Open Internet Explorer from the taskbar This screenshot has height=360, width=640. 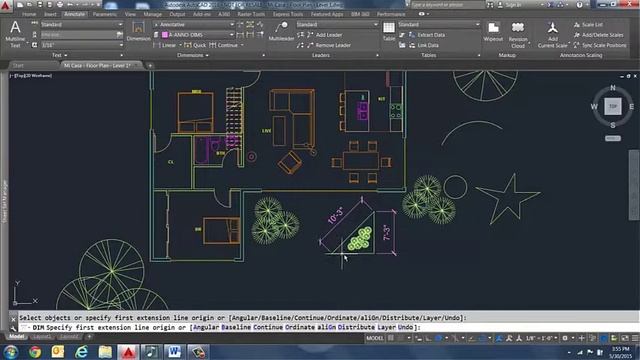pos(81,352)
